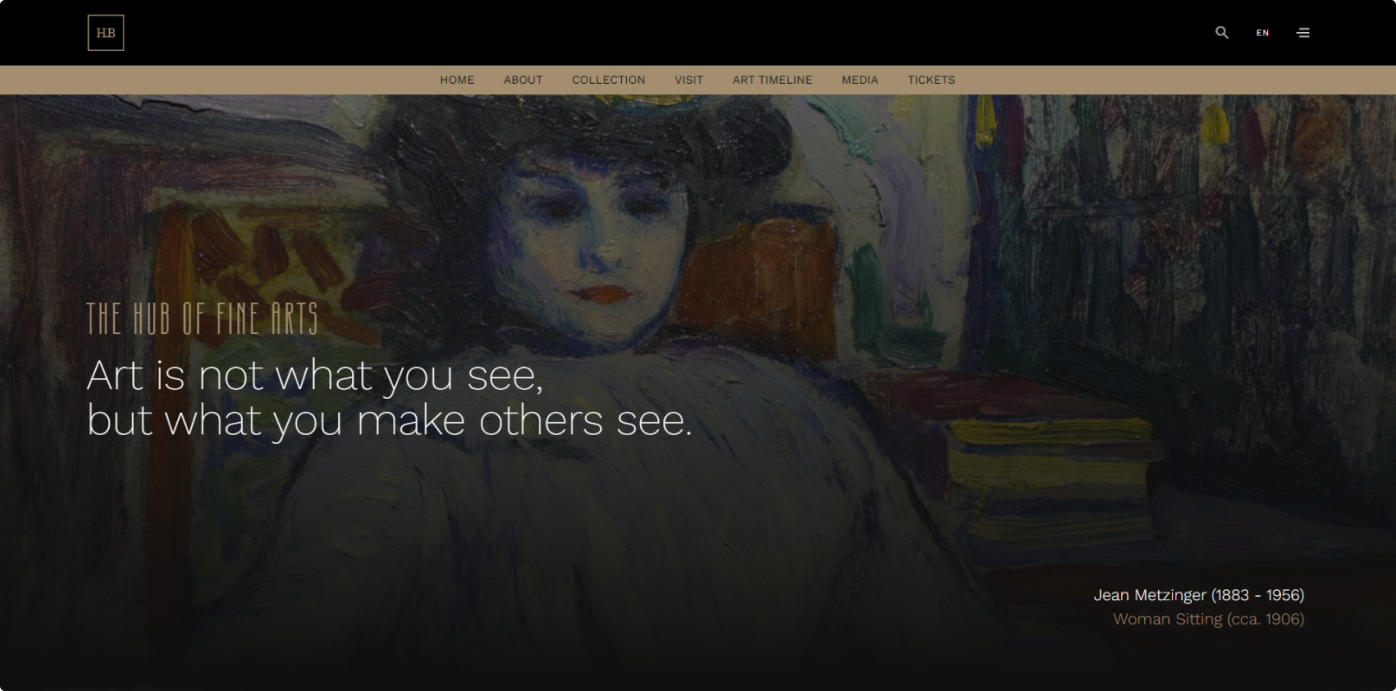Open the search magnifier icon
The width and height of the screenshot is (1396, 691).
pyautogui.click(x=1221, y=33)
